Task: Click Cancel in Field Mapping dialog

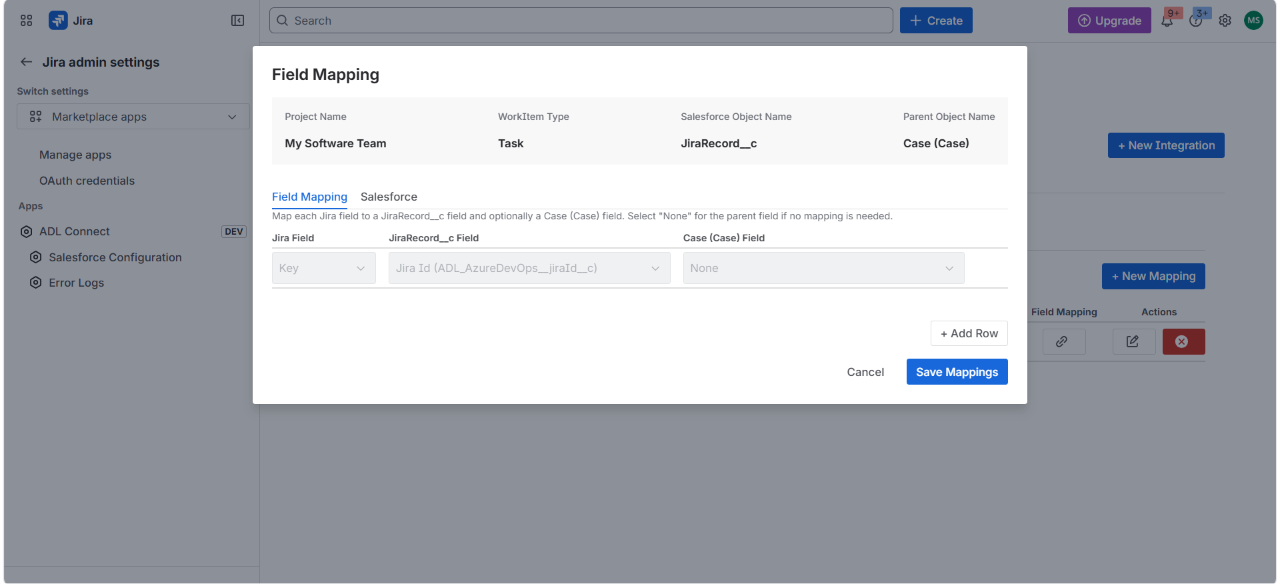Action: click(x=865, y=372)
